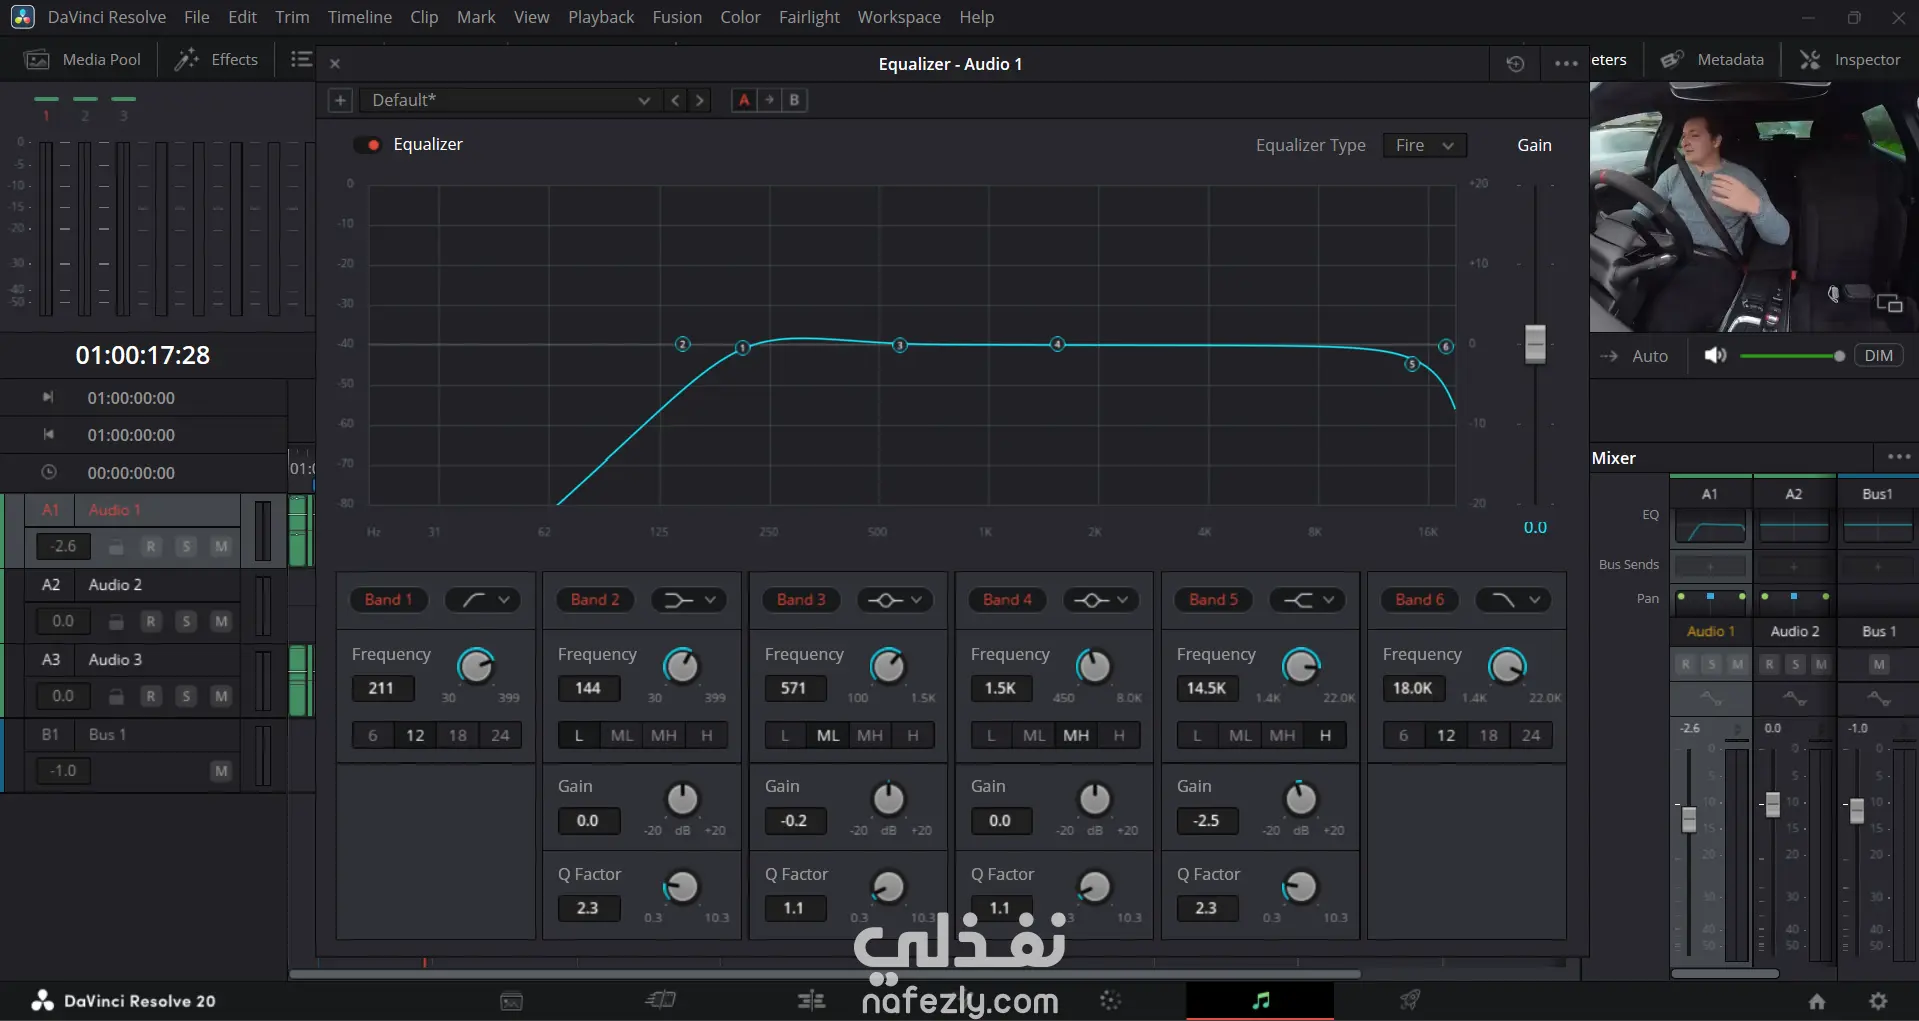Disable Band 3 of the equalizer
The height and width of the screenshot is (1021, 1919).
tap(801, 600)
